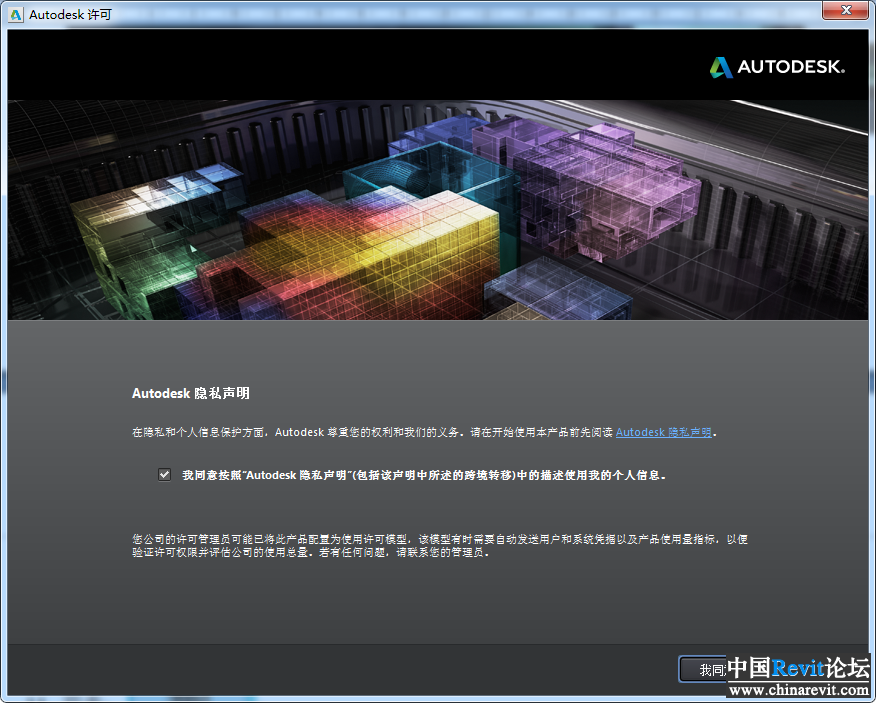The width and height of the screenshot is (876, 703).
Task: Click the privacy intro sentence starting '在隐私和个人信息'
Action: [372, 433]
